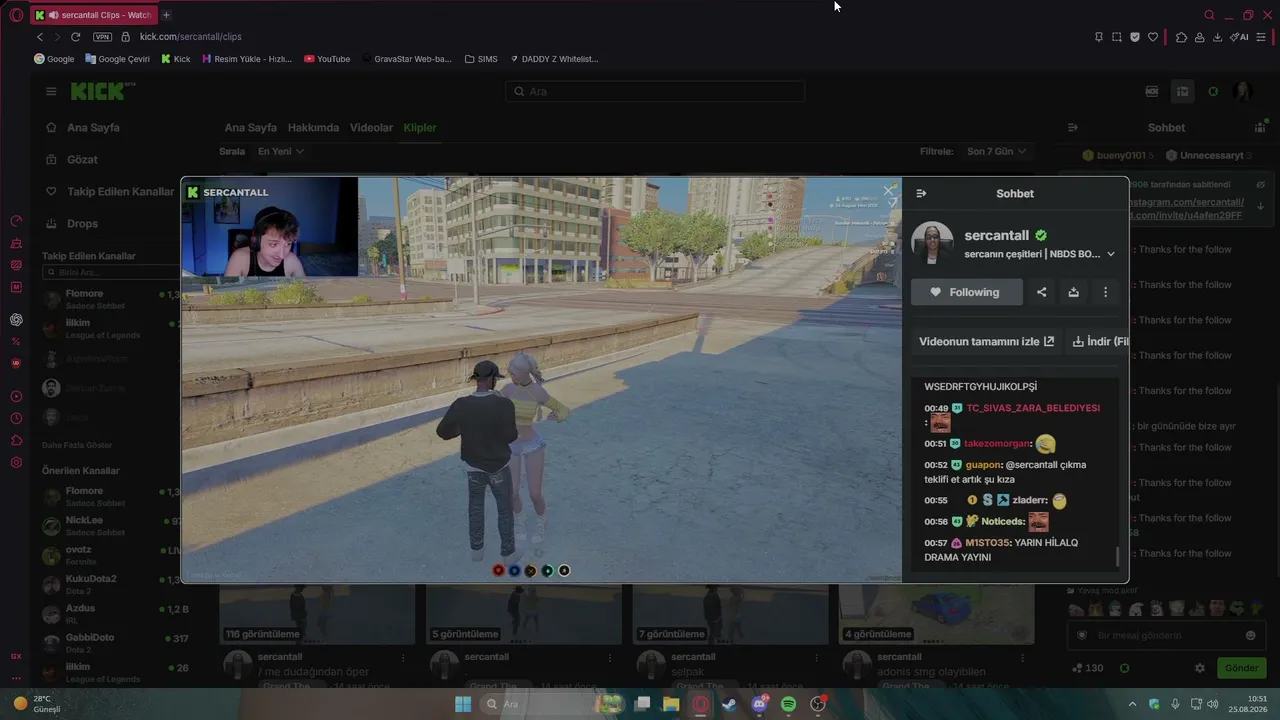1280x720 pixels.
Task: Toggle Following for sercantall
Action: [967, 292]
